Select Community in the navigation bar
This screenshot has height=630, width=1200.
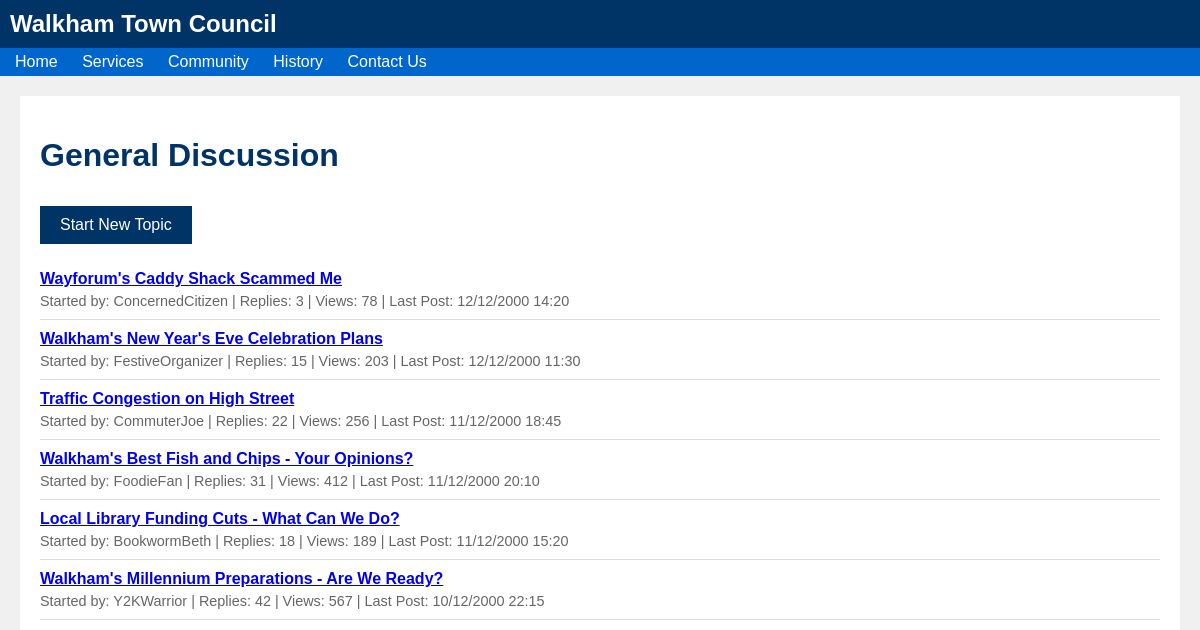pyautogui.click(x=208, y=62)
